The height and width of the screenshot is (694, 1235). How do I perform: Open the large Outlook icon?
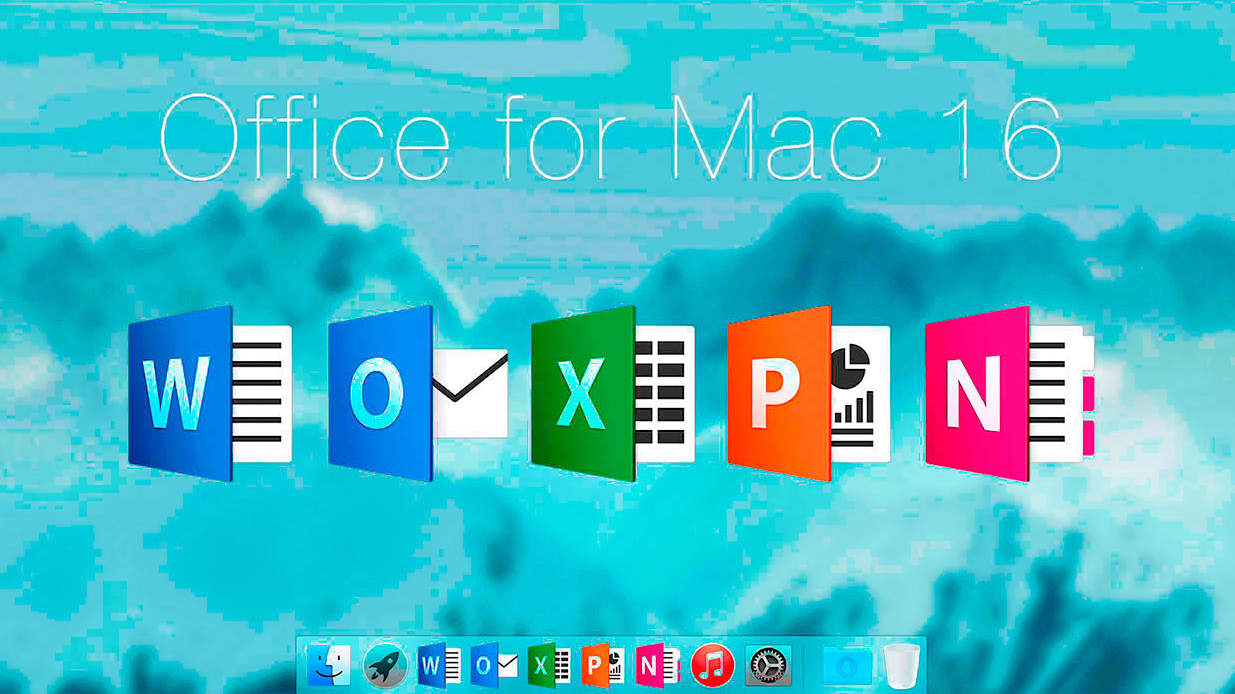(x=418, y=393)
